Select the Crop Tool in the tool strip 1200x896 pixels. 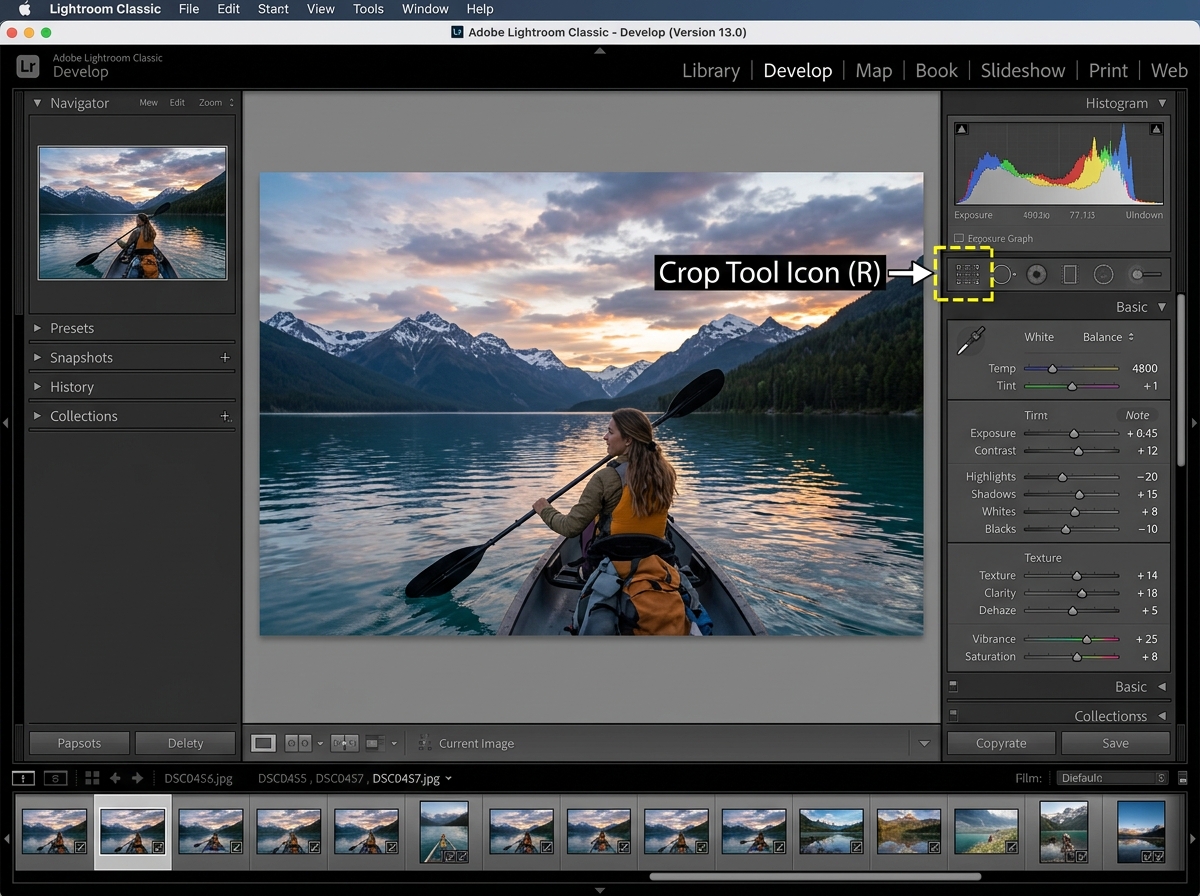point(967,273)
